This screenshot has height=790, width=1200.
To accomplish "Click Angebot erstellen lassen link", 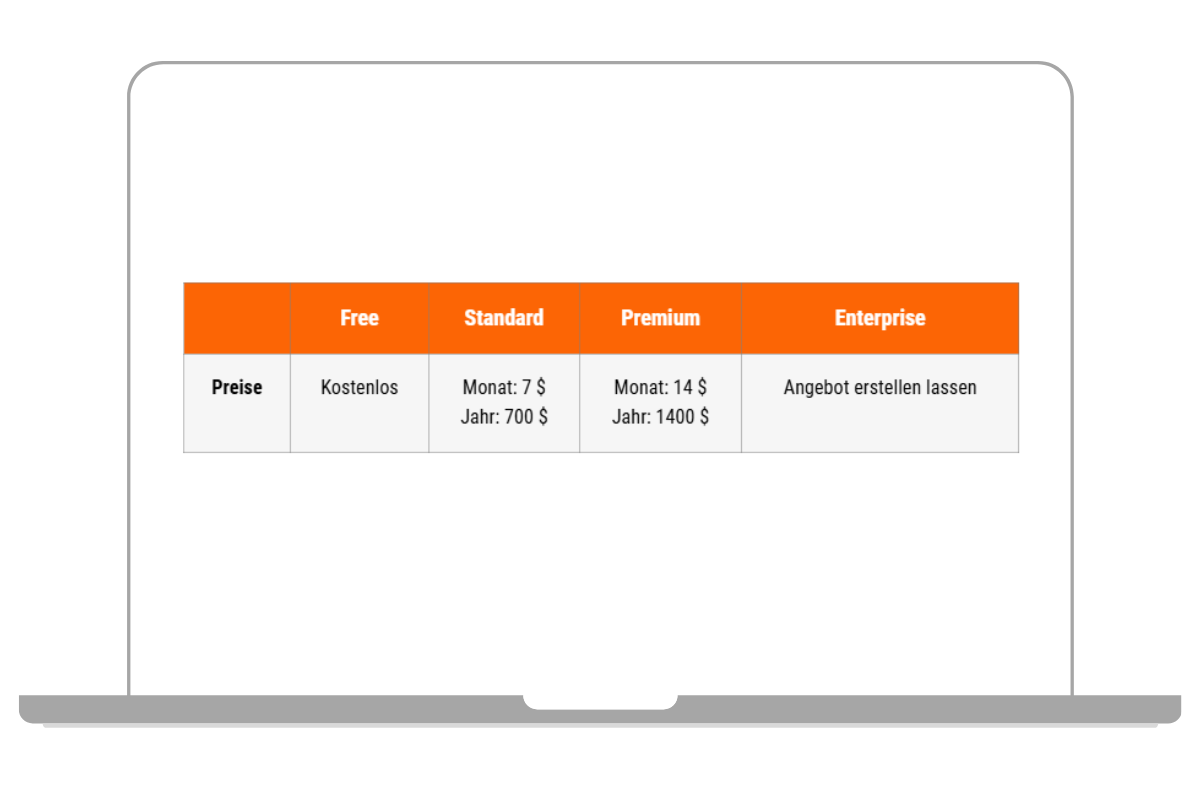I will pyautogui.click(x=880, y=388).
